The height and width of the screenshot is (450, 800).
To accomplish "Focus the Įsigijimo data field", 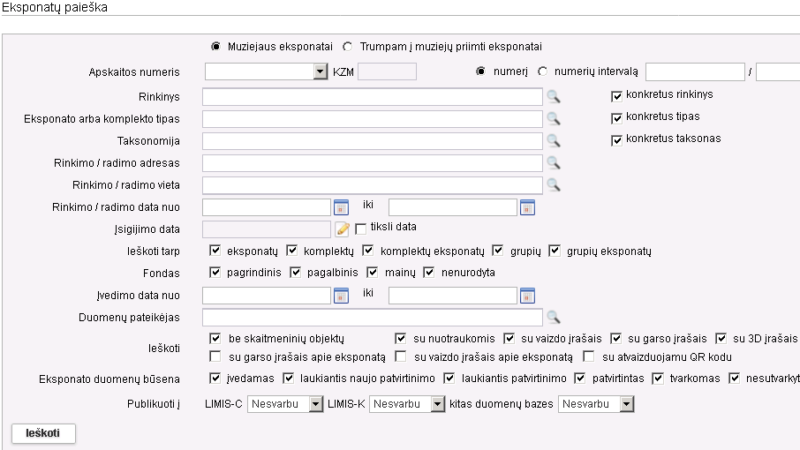I will coord(267,229).
